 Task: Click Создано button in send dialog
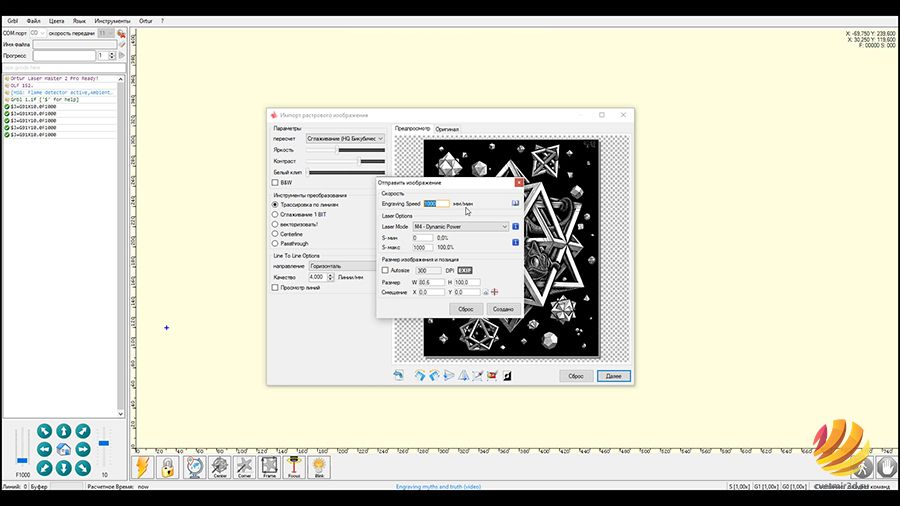point(503,309)
